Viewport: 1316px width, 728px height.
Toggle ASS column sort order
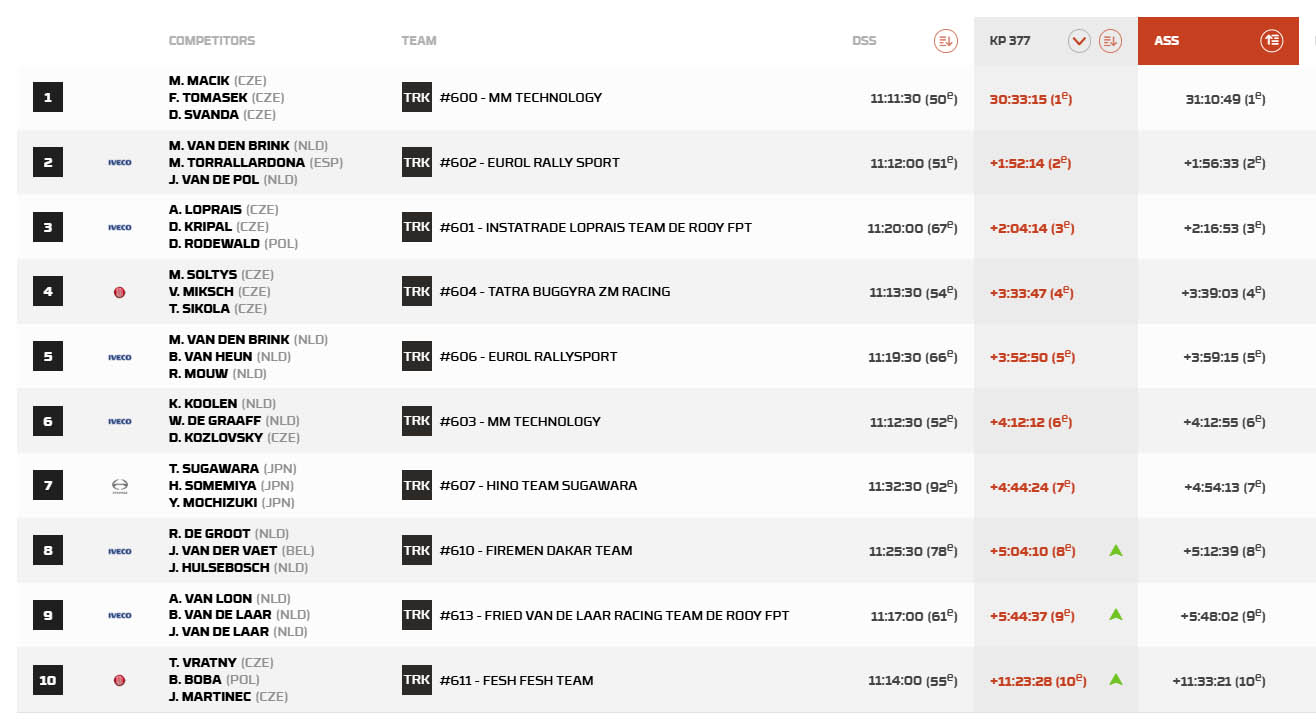(1271, 41)
